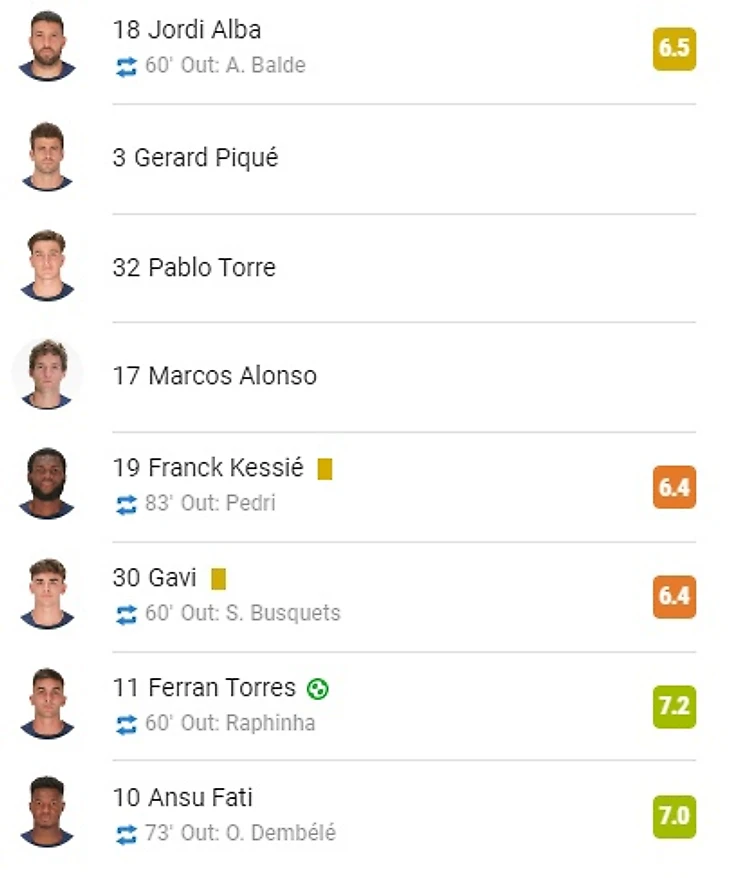Open Gerard Piqué player profile link
Viewport: 730px width, 878px height.
click(195, 157)
